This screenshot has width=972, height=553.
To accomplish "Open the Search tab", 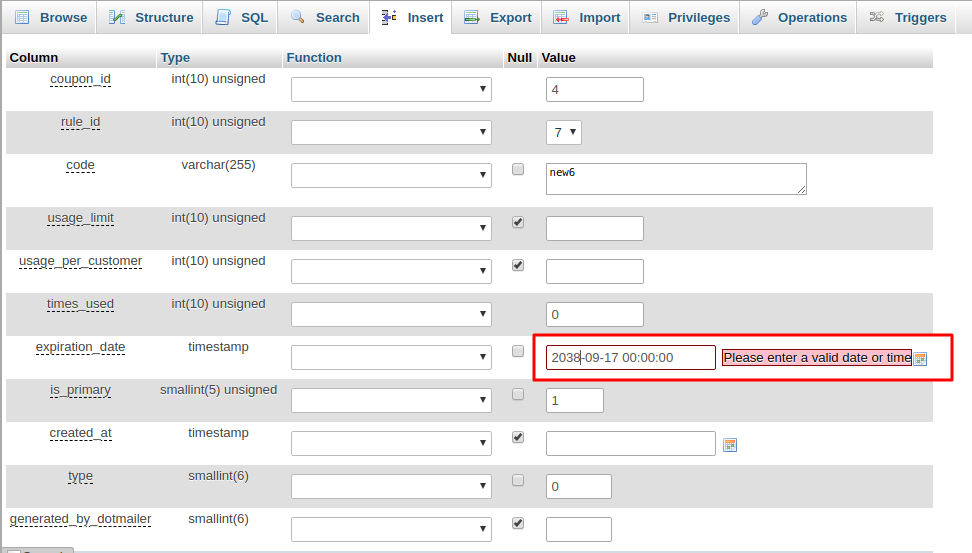I will point(324,17).
